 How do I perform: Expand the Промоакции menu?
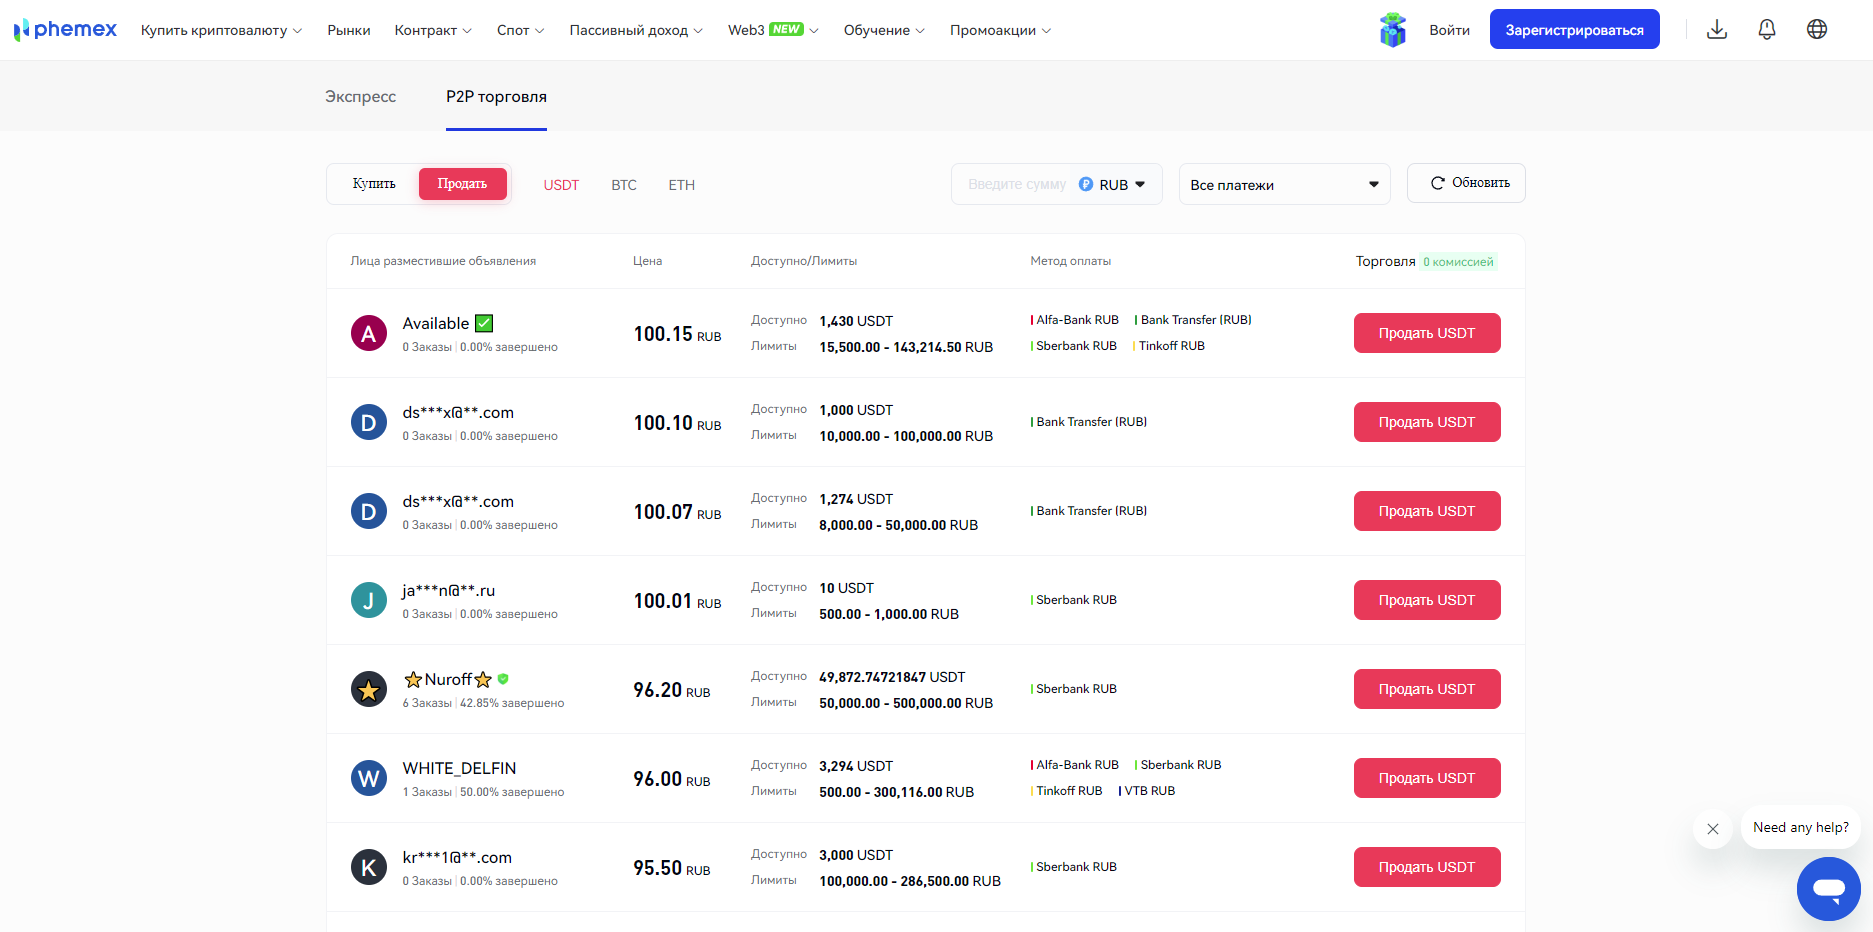coord(1000,30)
